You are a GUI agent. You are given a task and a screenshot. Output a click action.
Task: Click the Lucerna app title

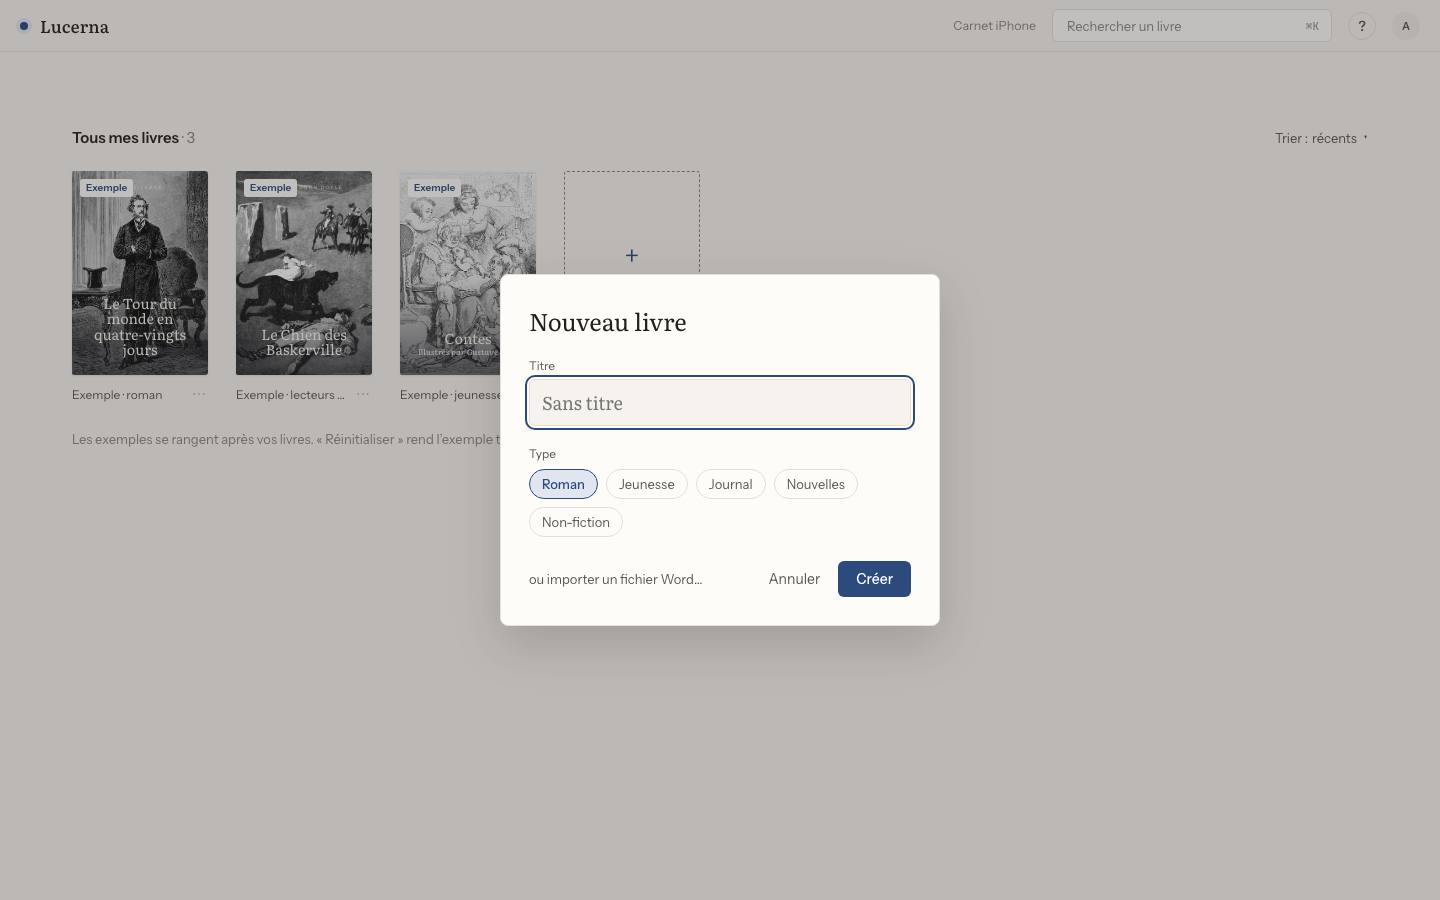point(74,27)
